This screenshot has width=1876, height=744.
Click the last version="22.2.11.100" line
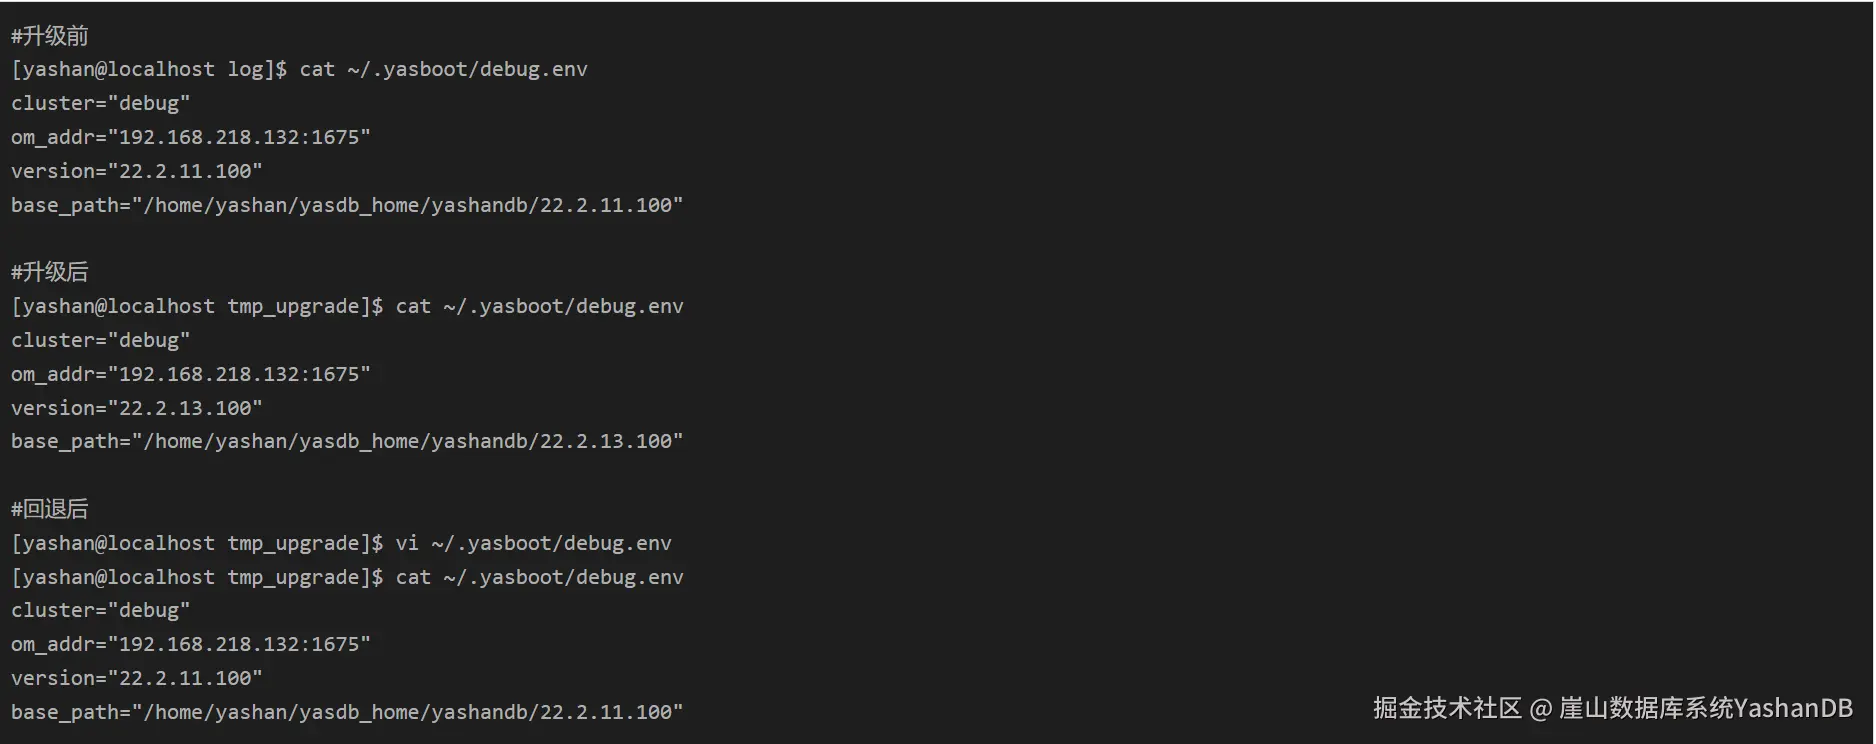[x=137, y=679]
